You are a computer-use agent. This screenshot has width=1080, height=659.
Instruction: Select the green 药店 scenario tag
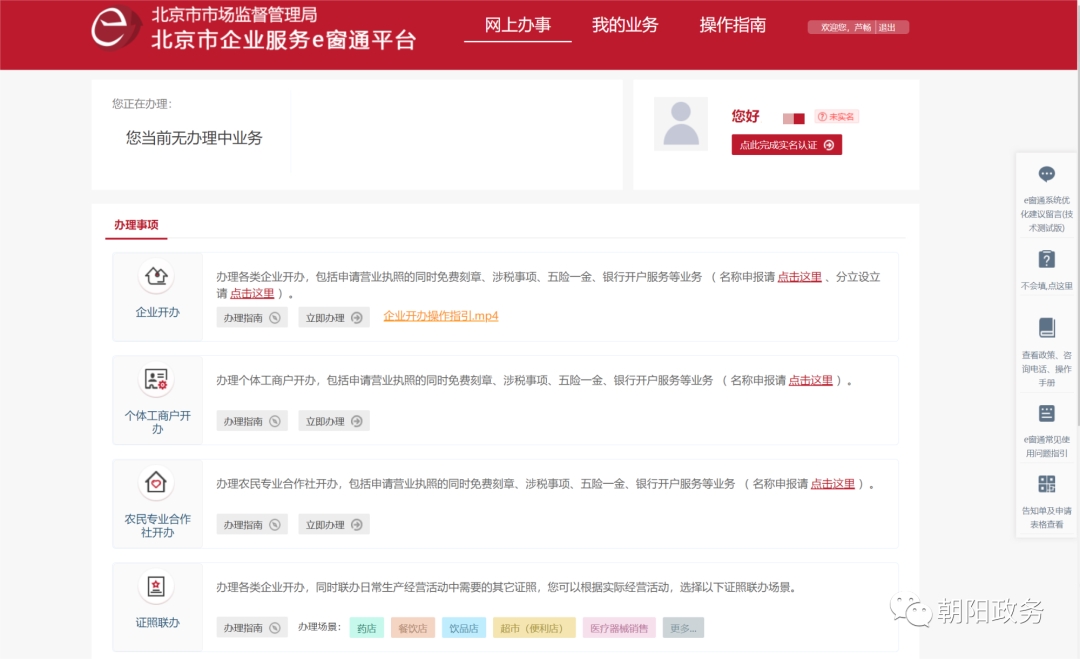coord(366,629)
